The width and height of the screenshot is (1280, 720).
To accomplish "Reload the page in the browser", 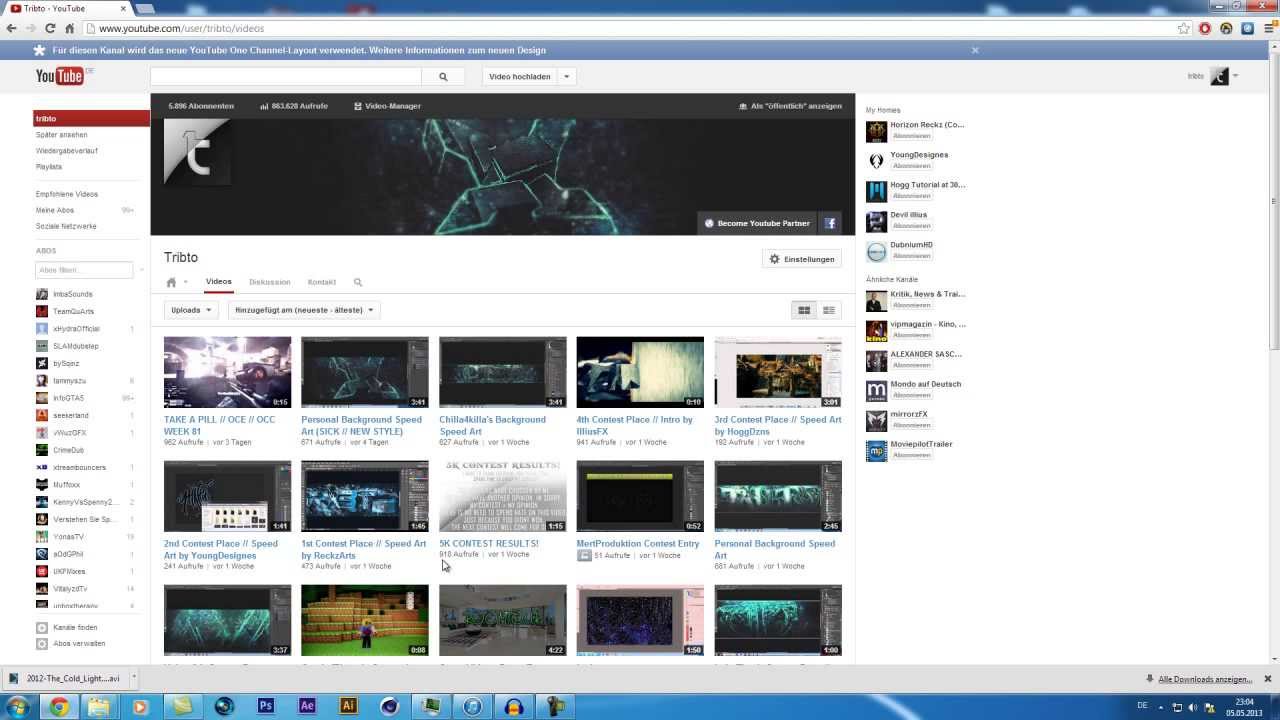I will [x=50, y=29].
